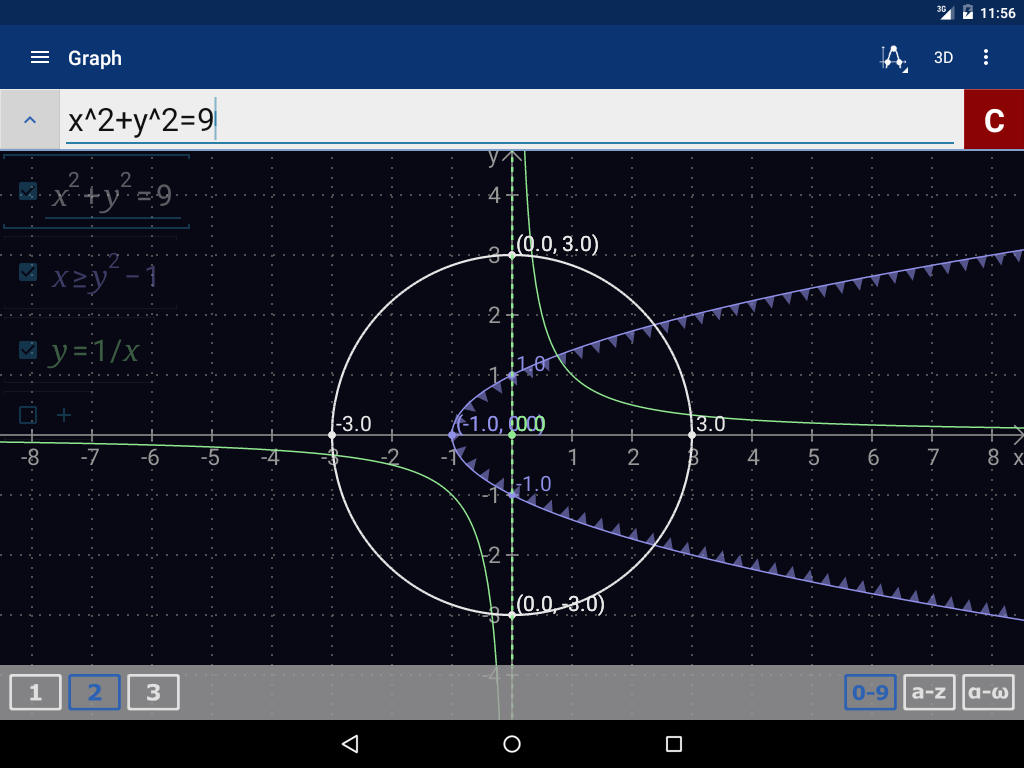Switch to 3D graph mode

943,58
